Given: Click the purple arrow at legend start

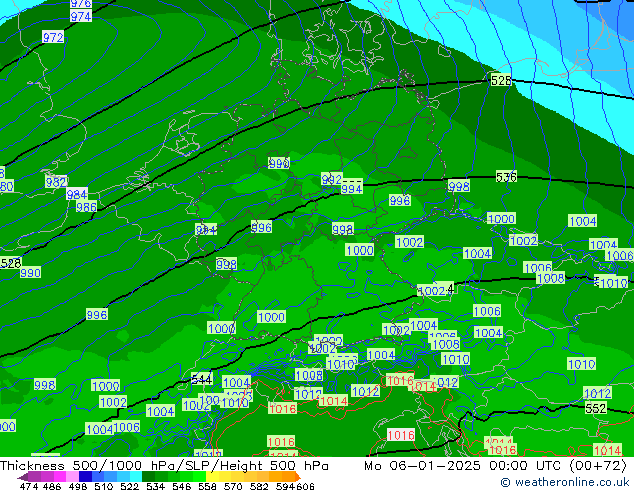Looking at the screenshot, I should [x=23, y=477].
